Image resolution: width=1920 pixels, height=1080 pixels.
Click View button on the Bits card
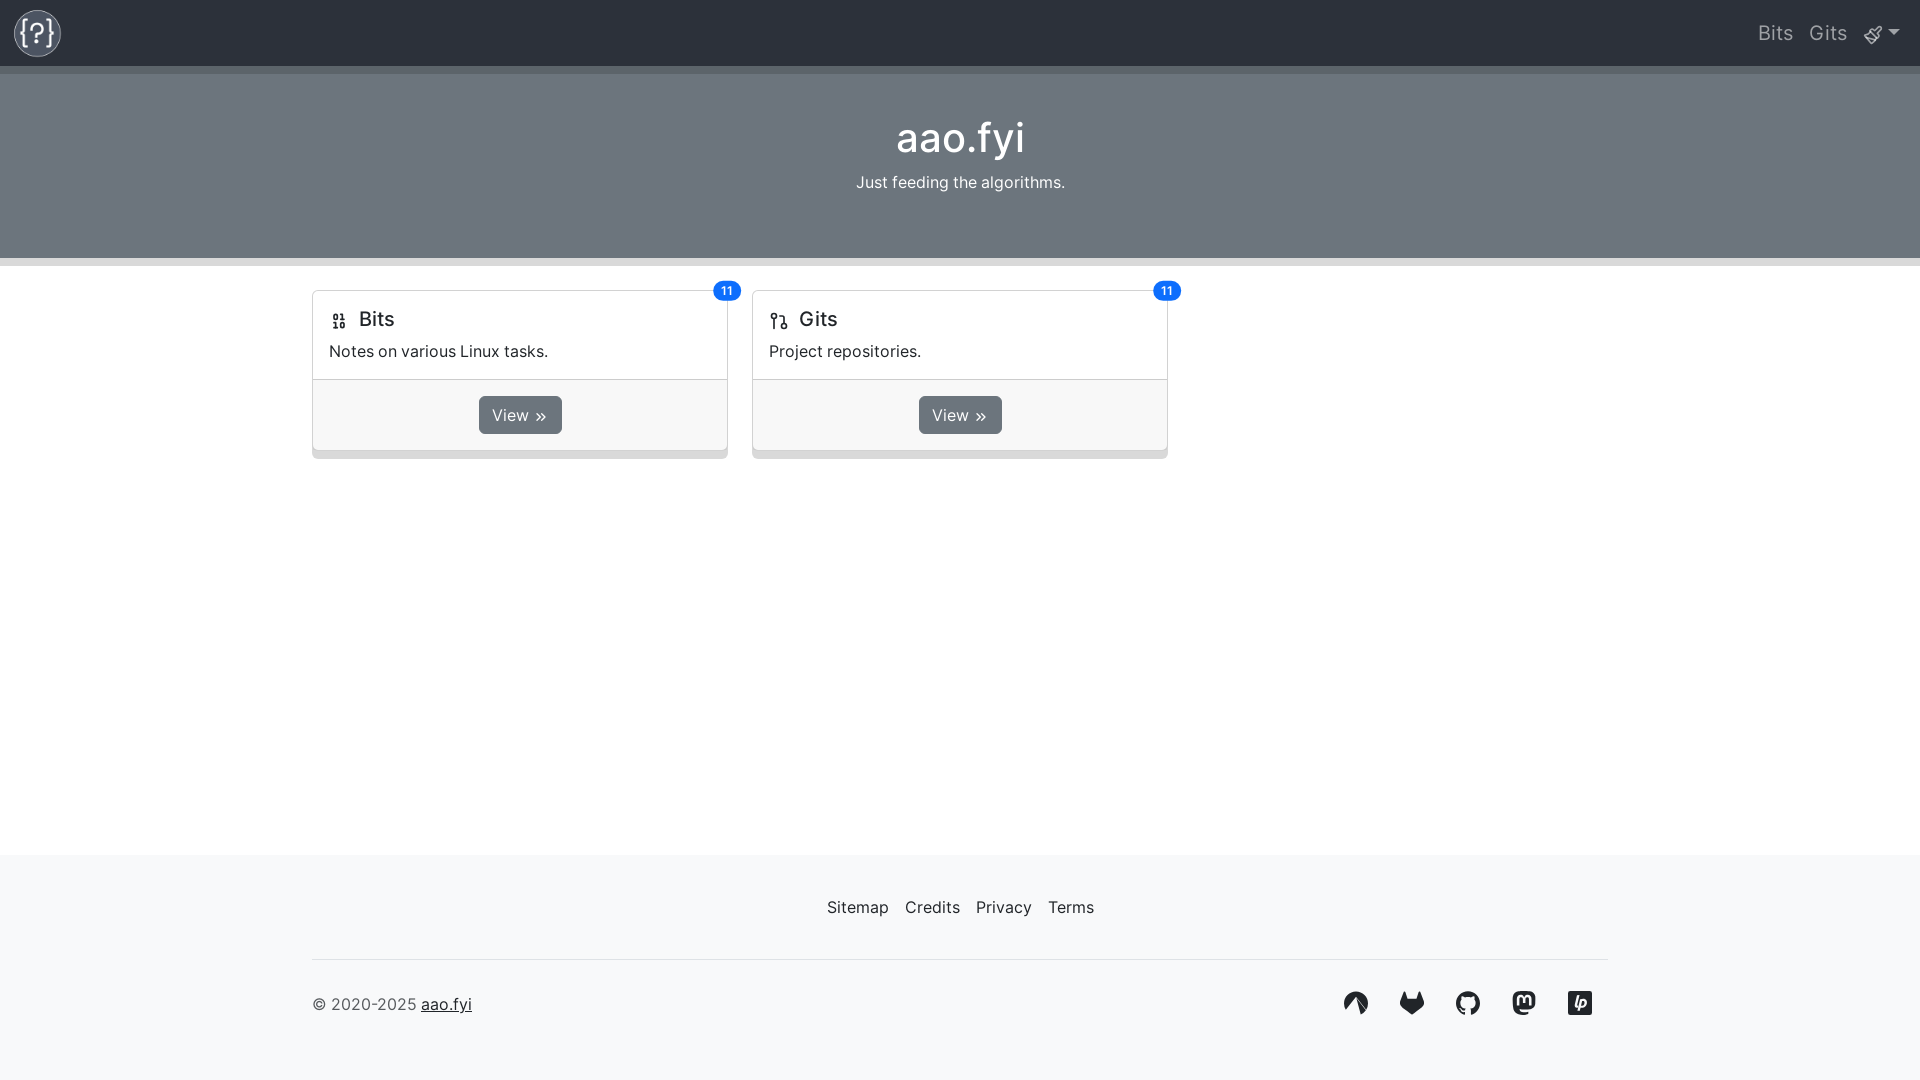click(520, 415)
